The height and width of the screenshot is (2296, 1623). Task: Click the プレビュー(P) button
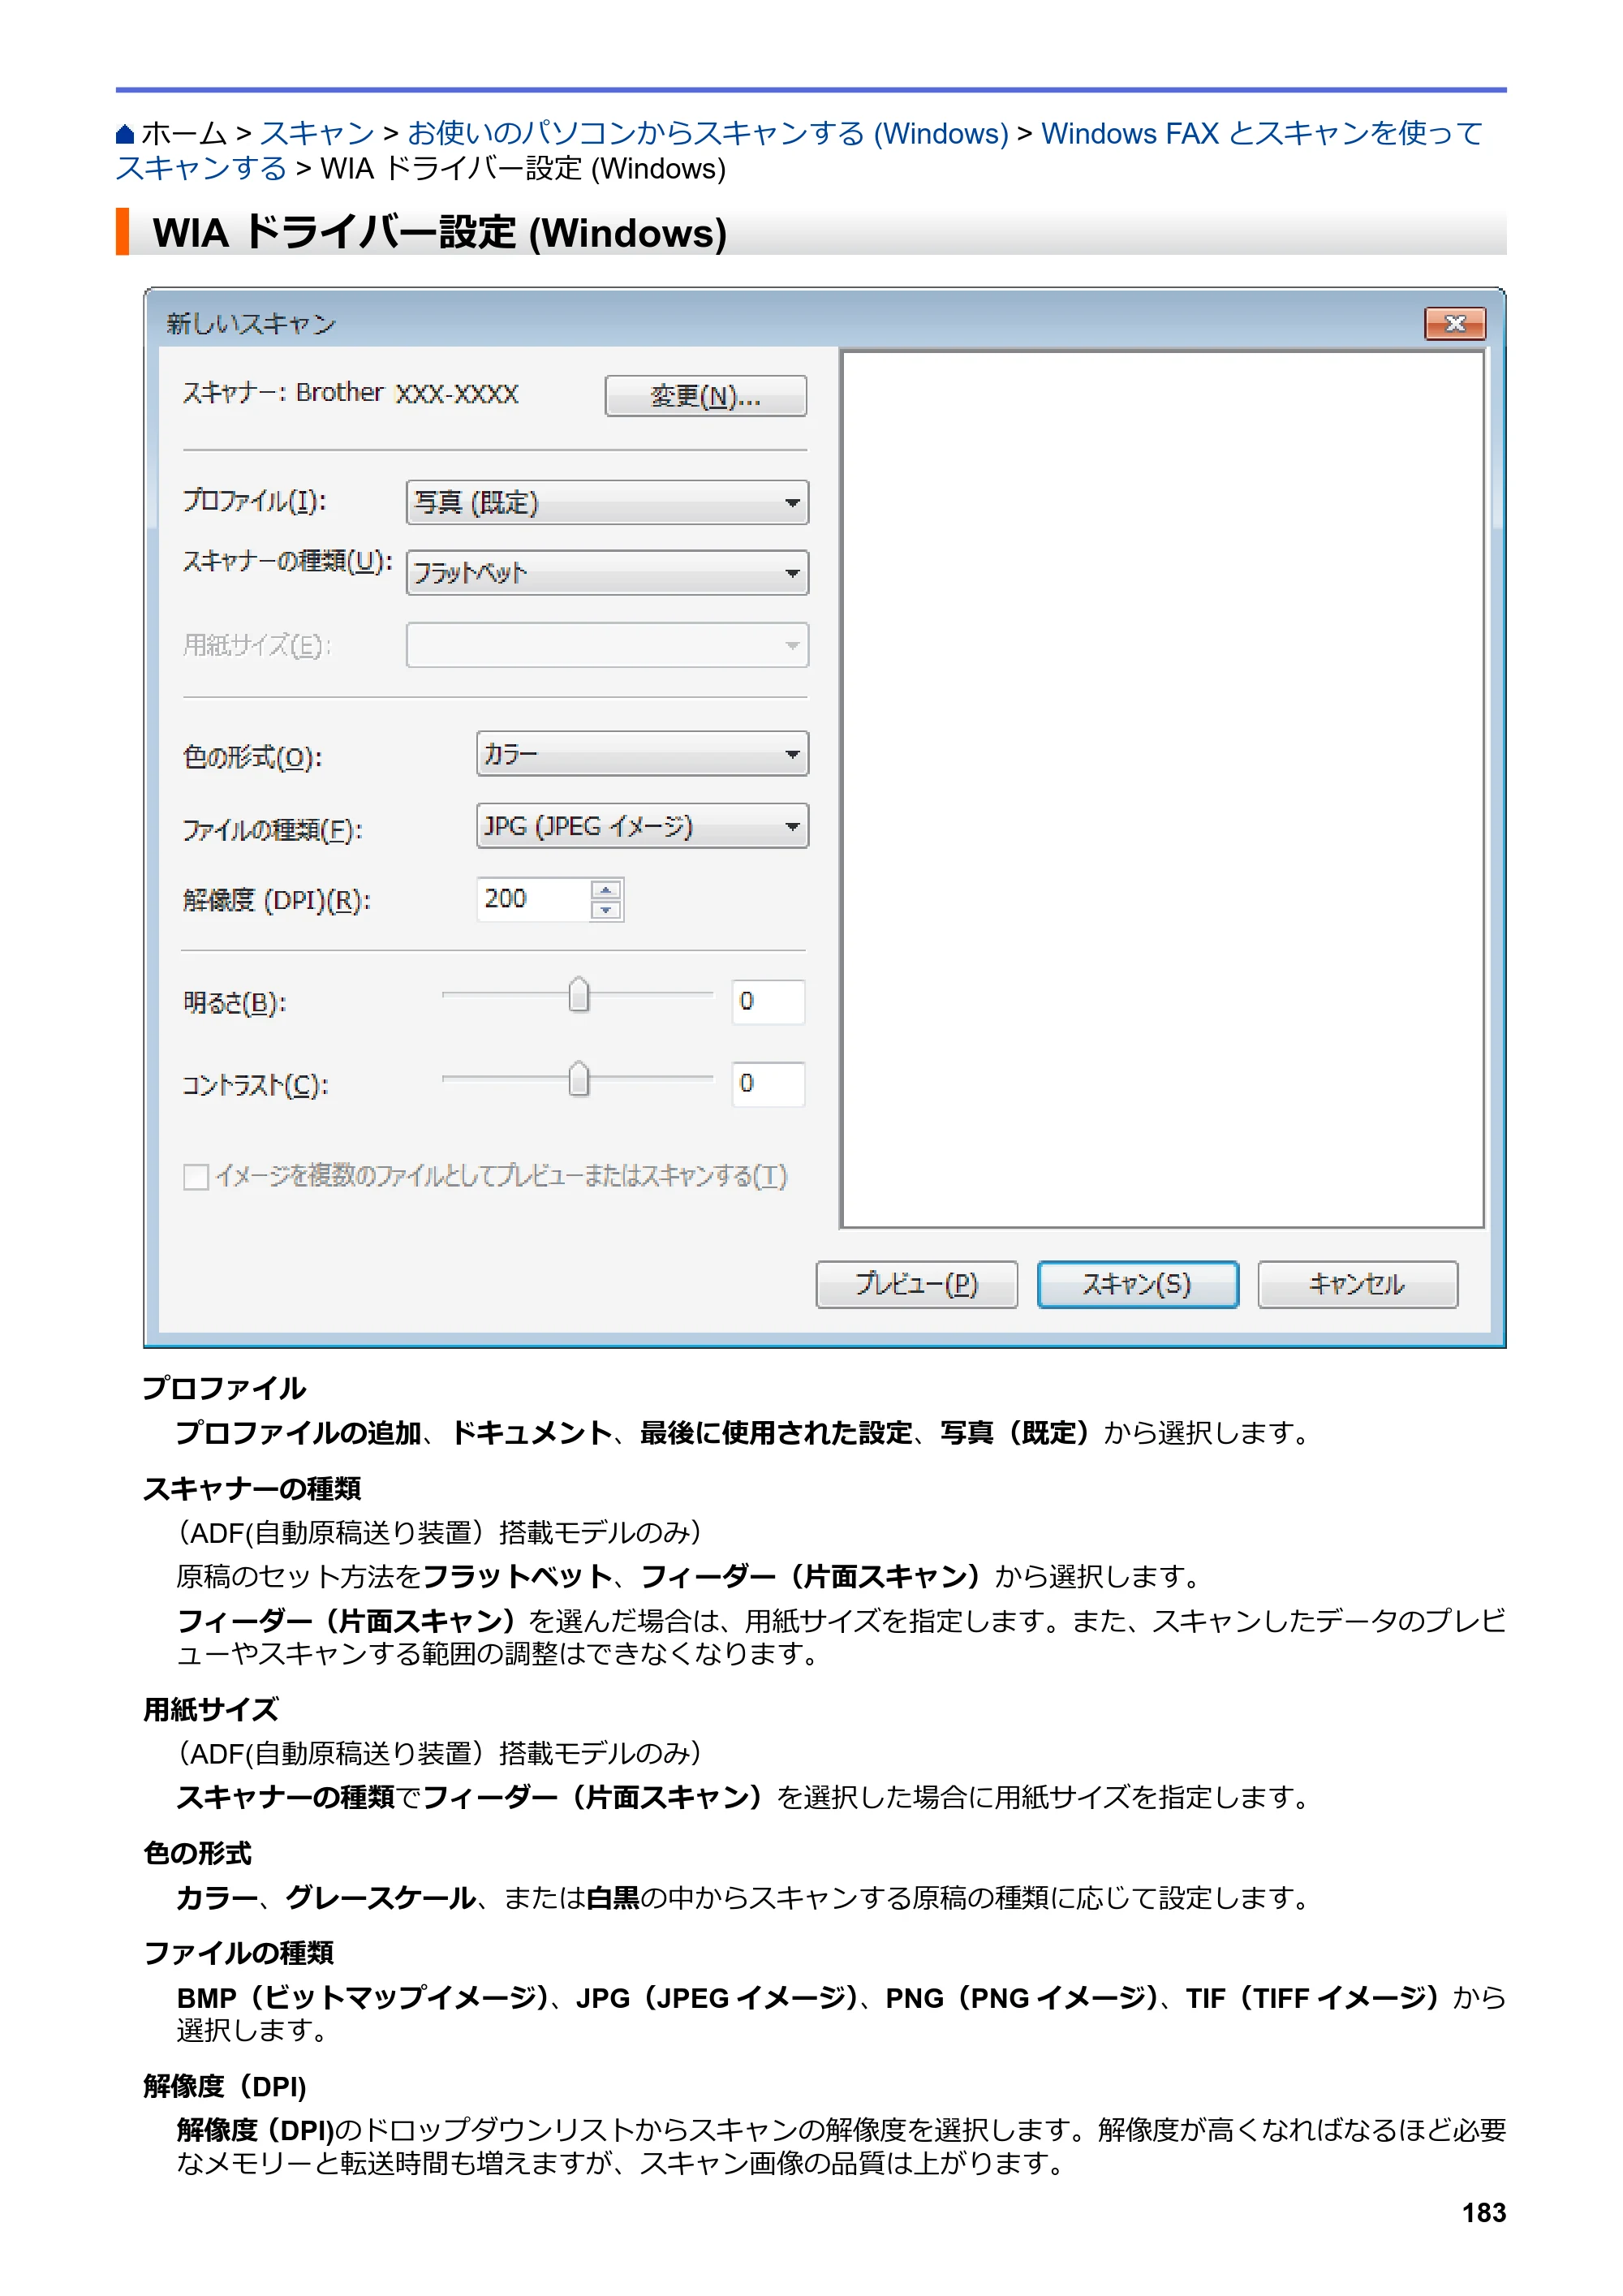[x=917, y=1285]
